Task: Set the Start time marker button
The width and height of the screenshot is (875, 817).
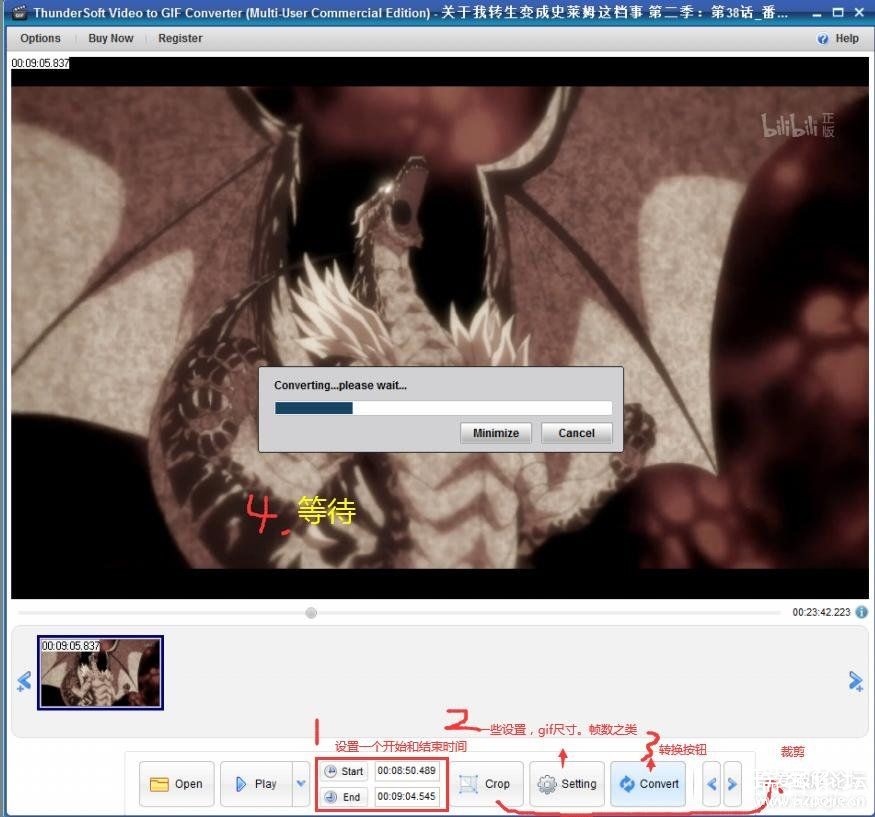Action: [x=344, y=771]
